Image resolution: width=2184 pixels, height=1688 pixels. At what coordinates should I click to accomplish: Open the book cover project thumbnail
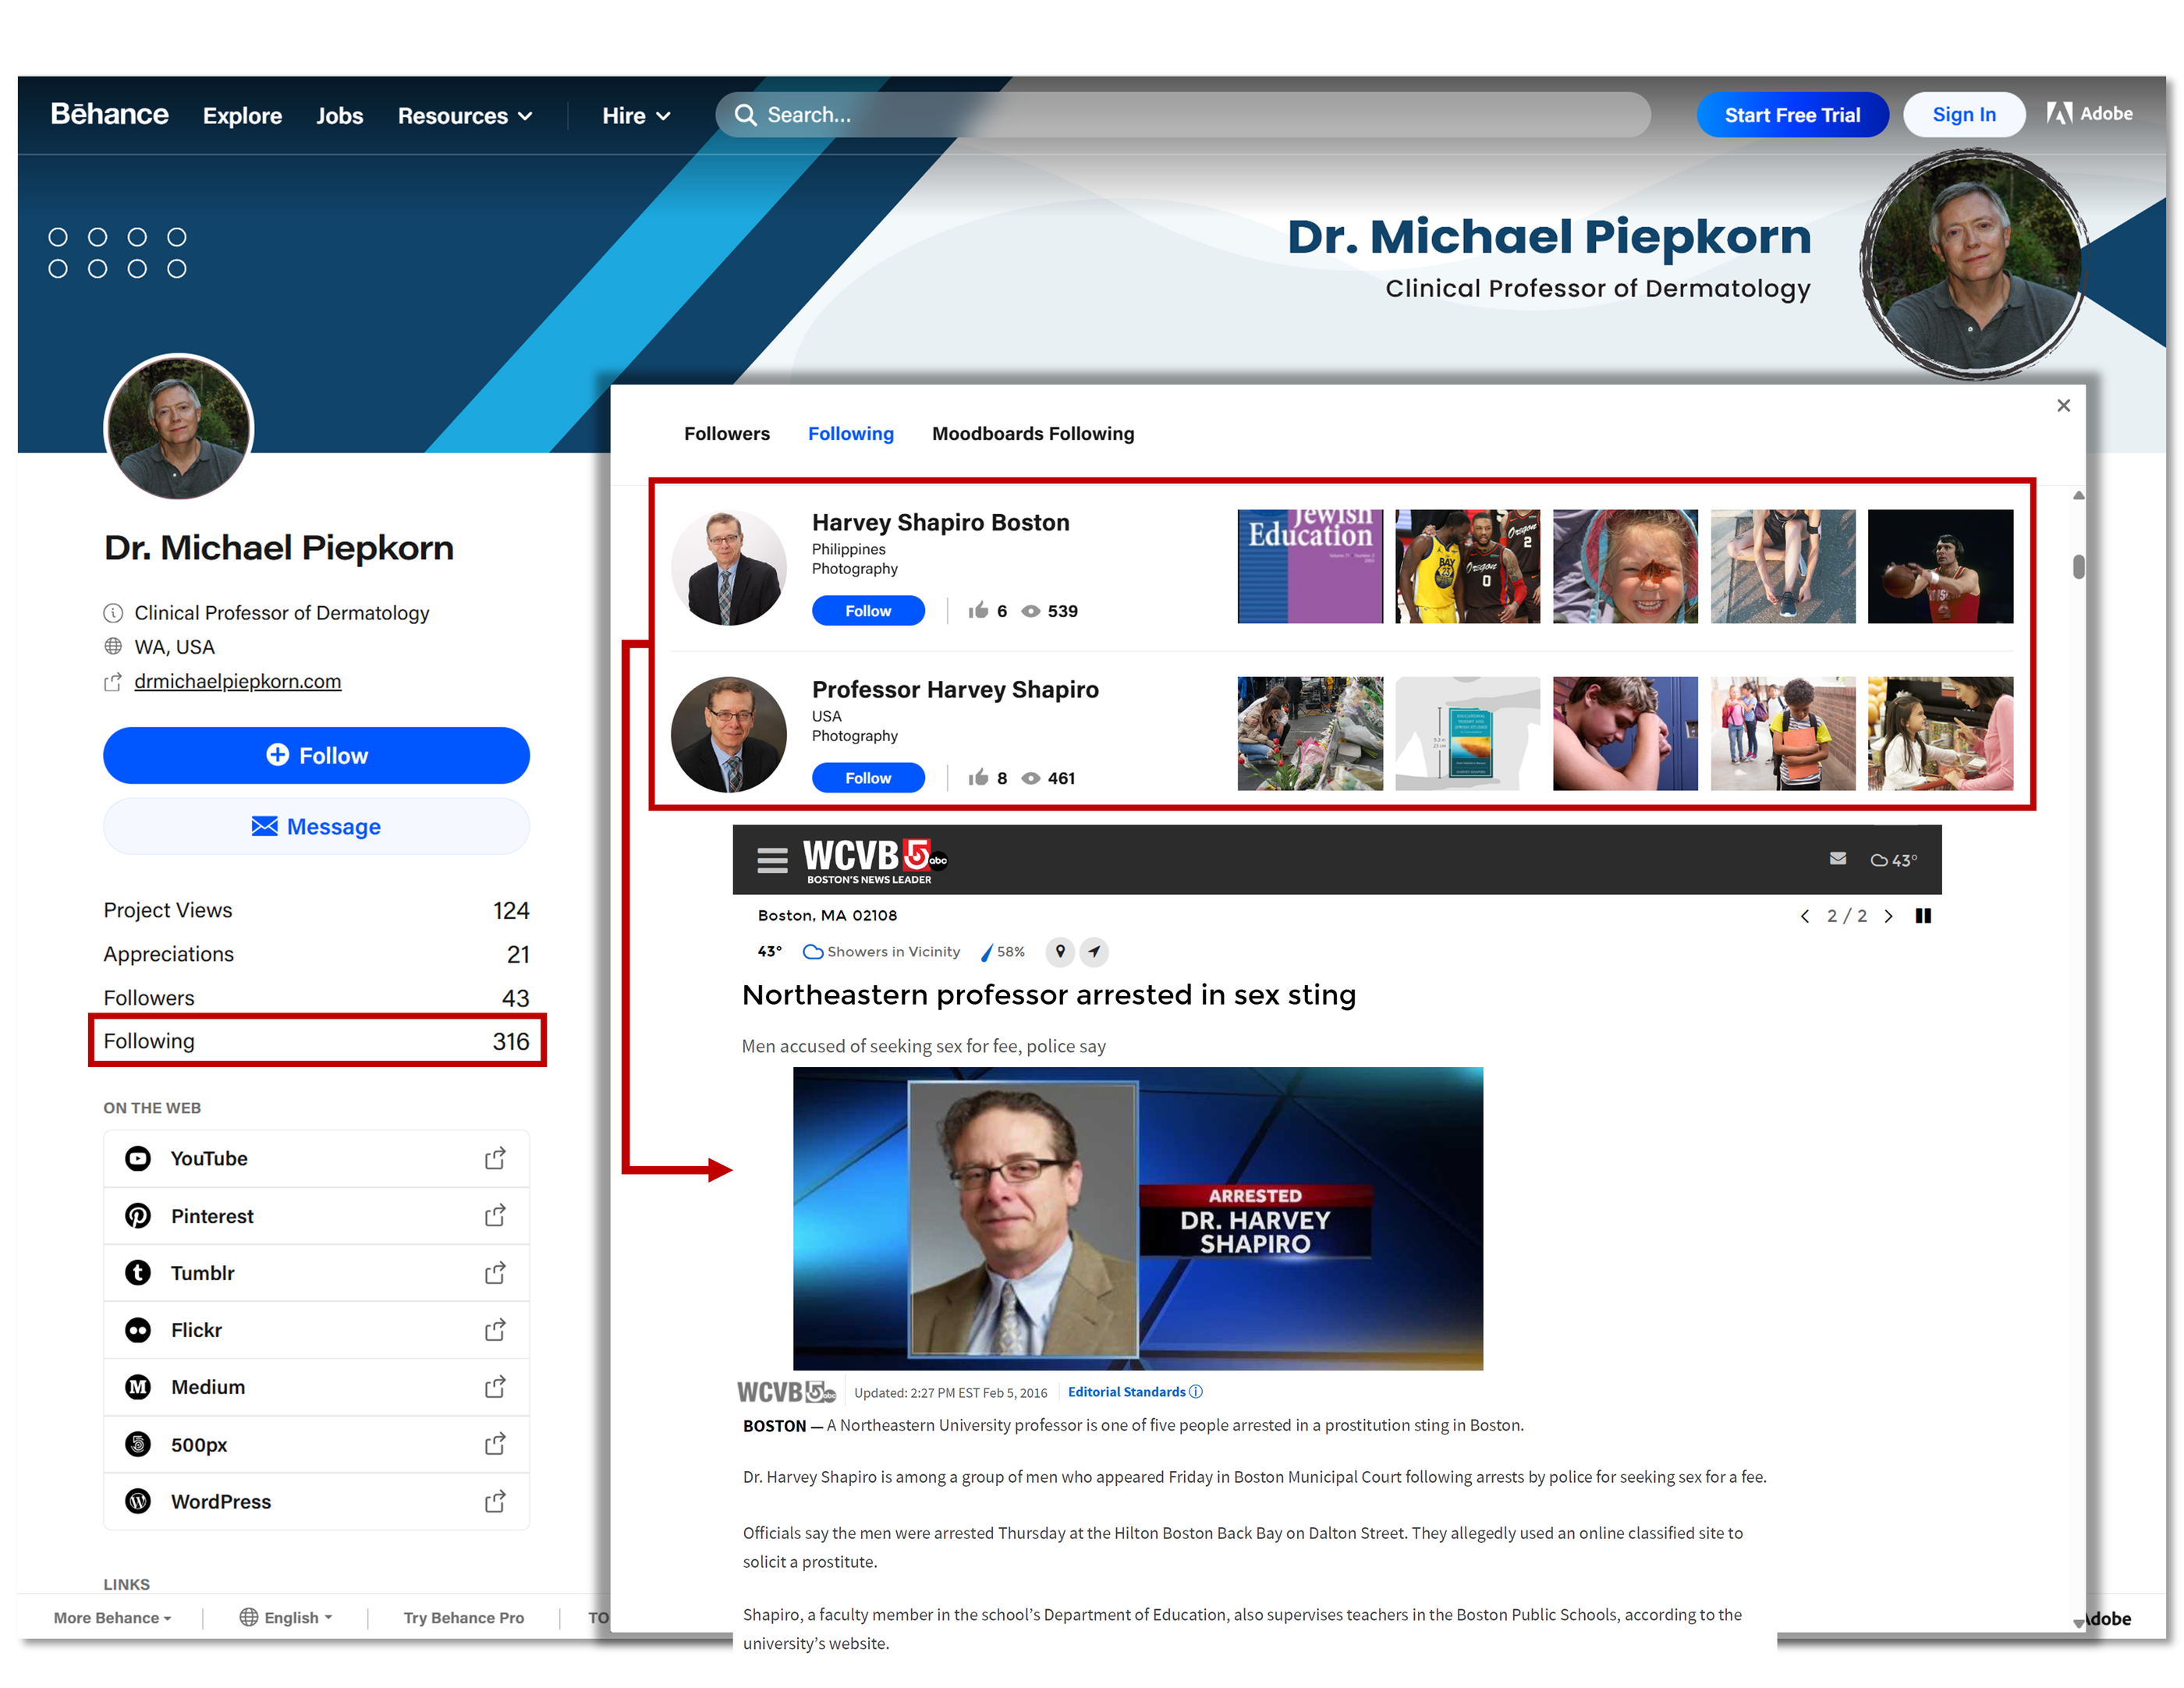(x=1468, y=734)
